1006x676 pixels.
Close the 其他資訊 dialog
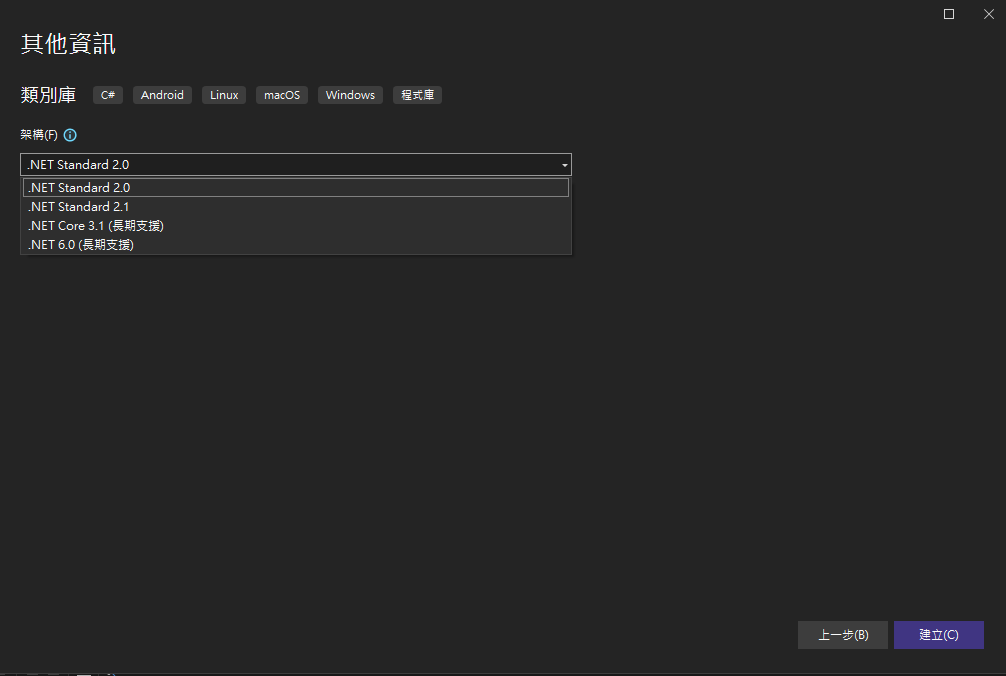pyautogui.click(x=988, y=14)
